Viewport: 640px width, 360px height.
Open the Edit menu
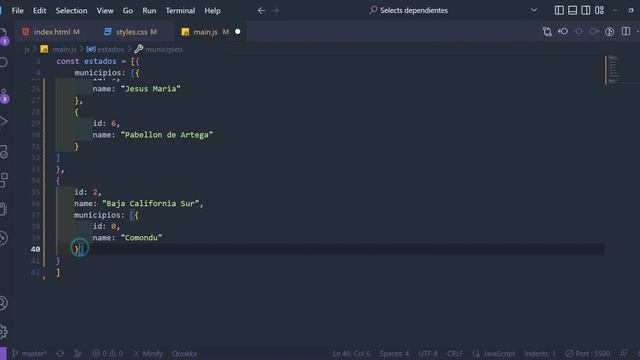click(40, 11)
